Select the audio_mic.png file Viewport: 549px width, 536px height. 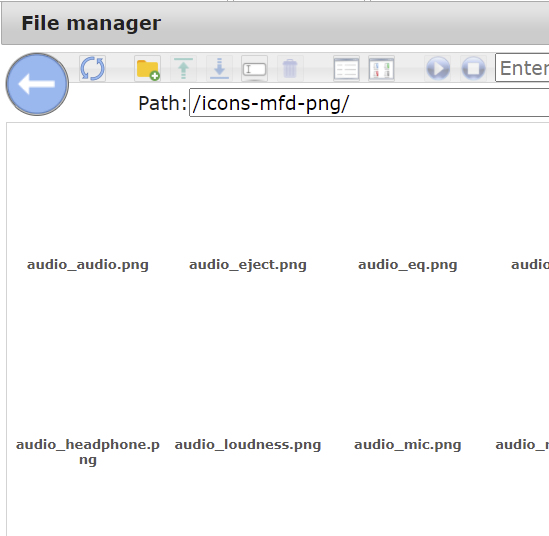[408, 445]
